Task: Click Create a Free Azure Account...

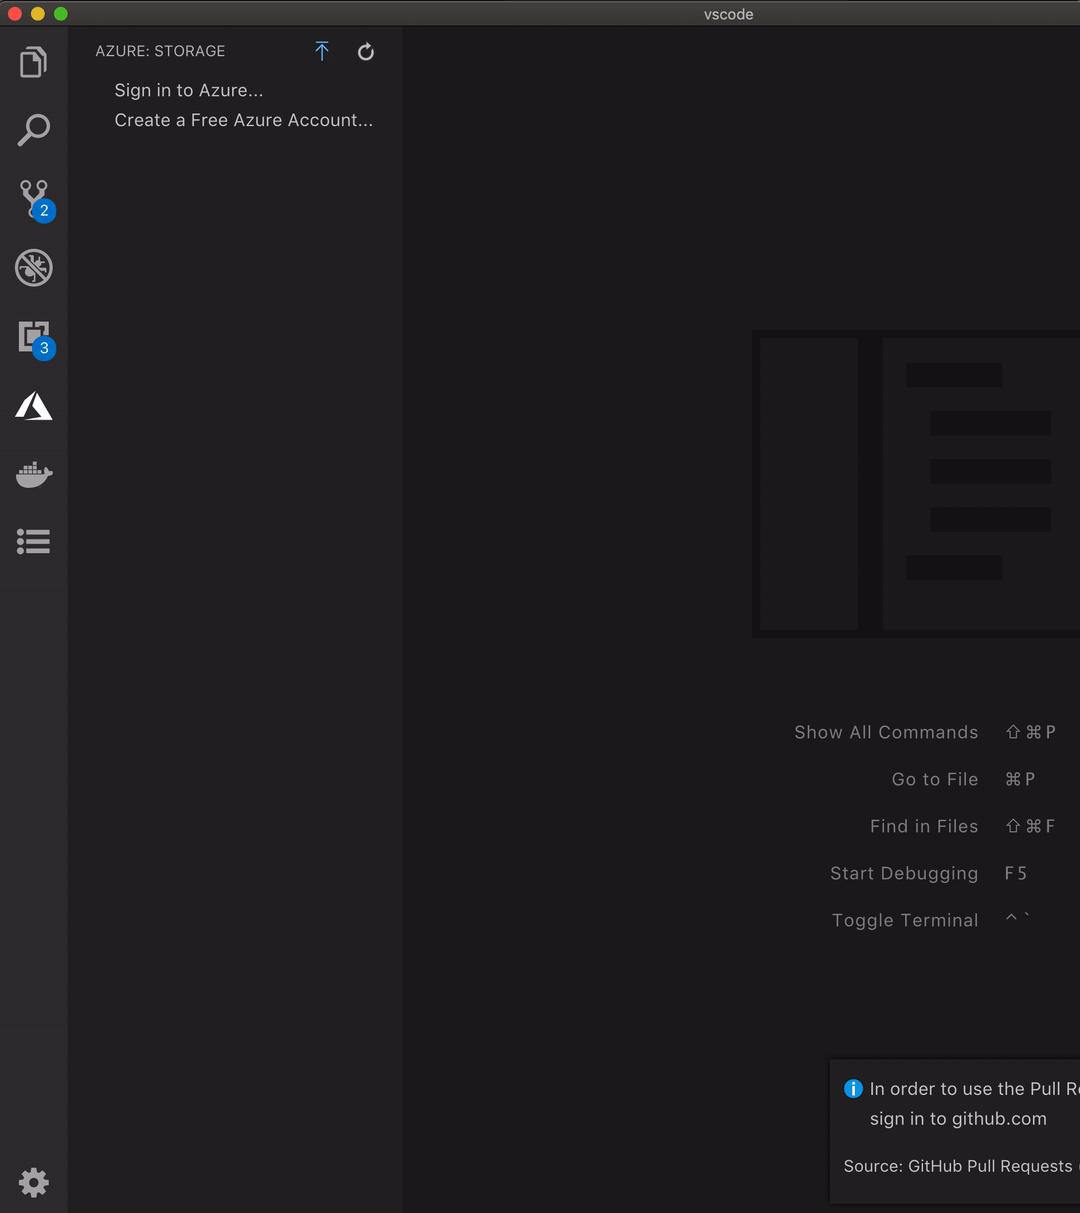Action: click(x=244, y=120)
